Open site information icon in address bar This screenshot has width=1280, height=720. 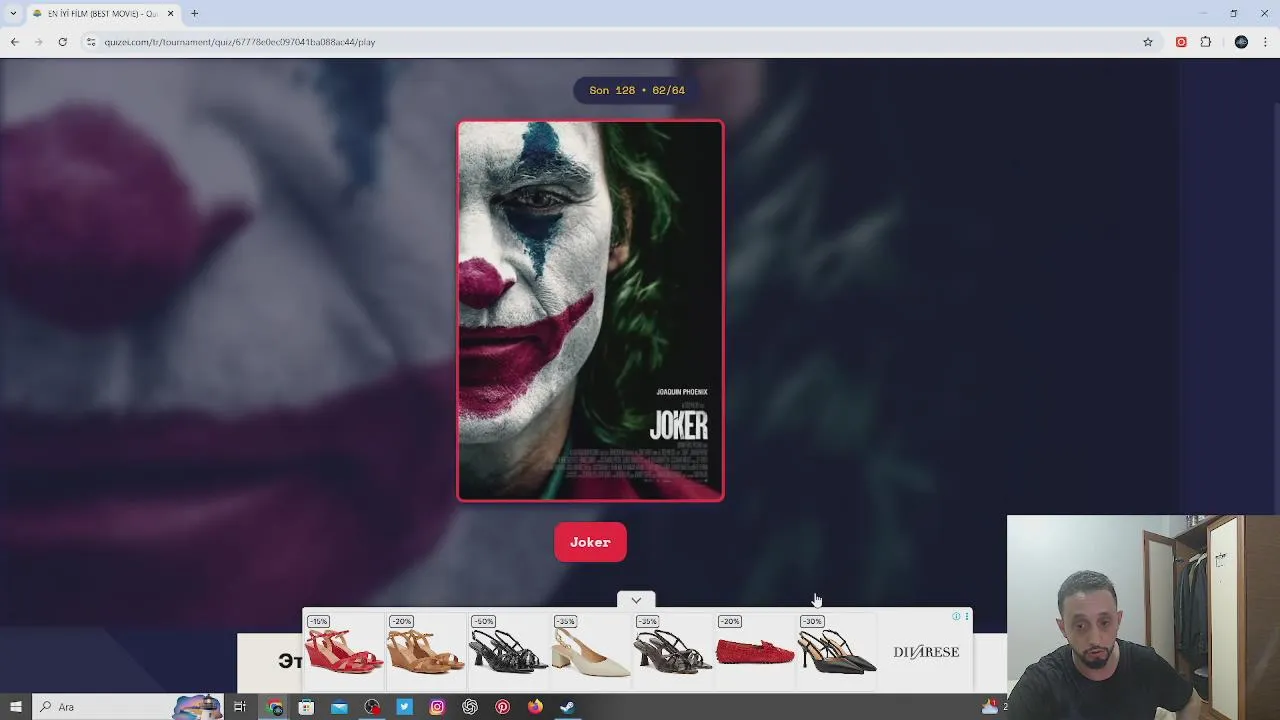pyautogui.click(x=90, y=42)
